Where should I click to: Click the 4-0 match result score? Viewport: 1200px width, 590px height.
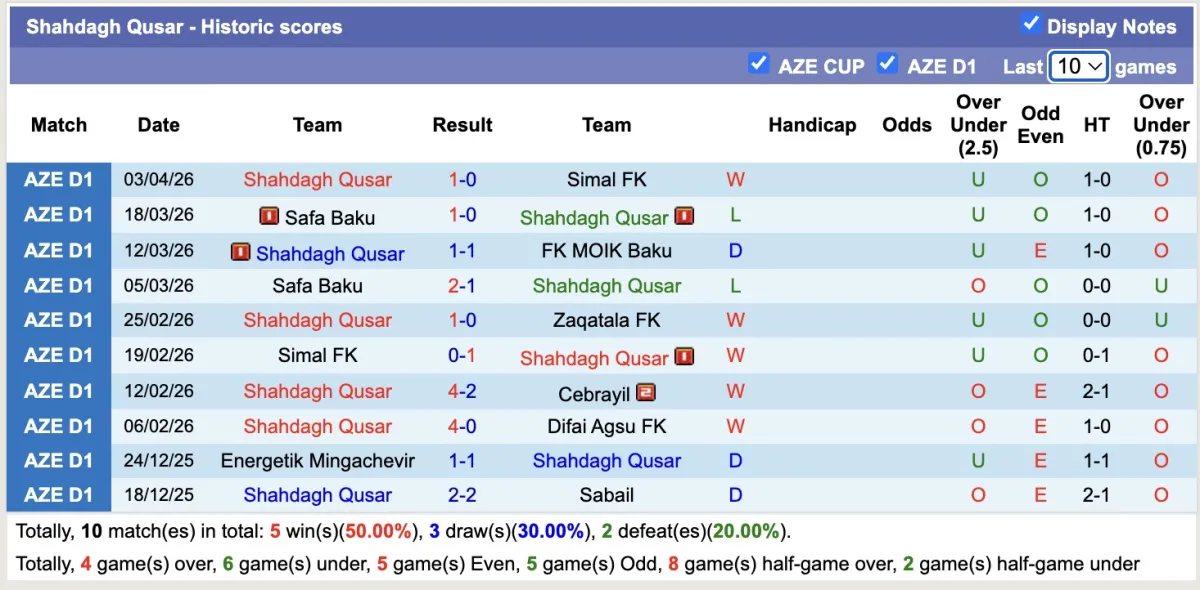[x=462, y=426]
